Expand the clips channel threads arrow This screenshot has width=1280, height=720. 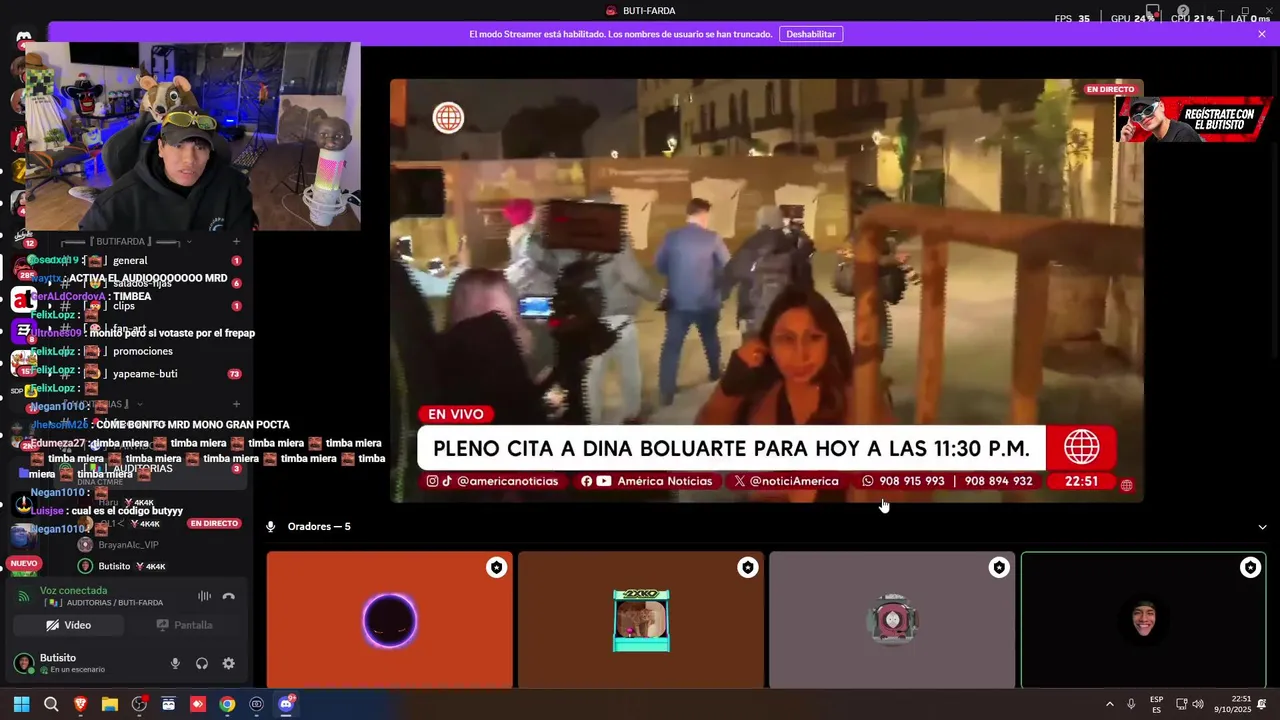[50, 306]
